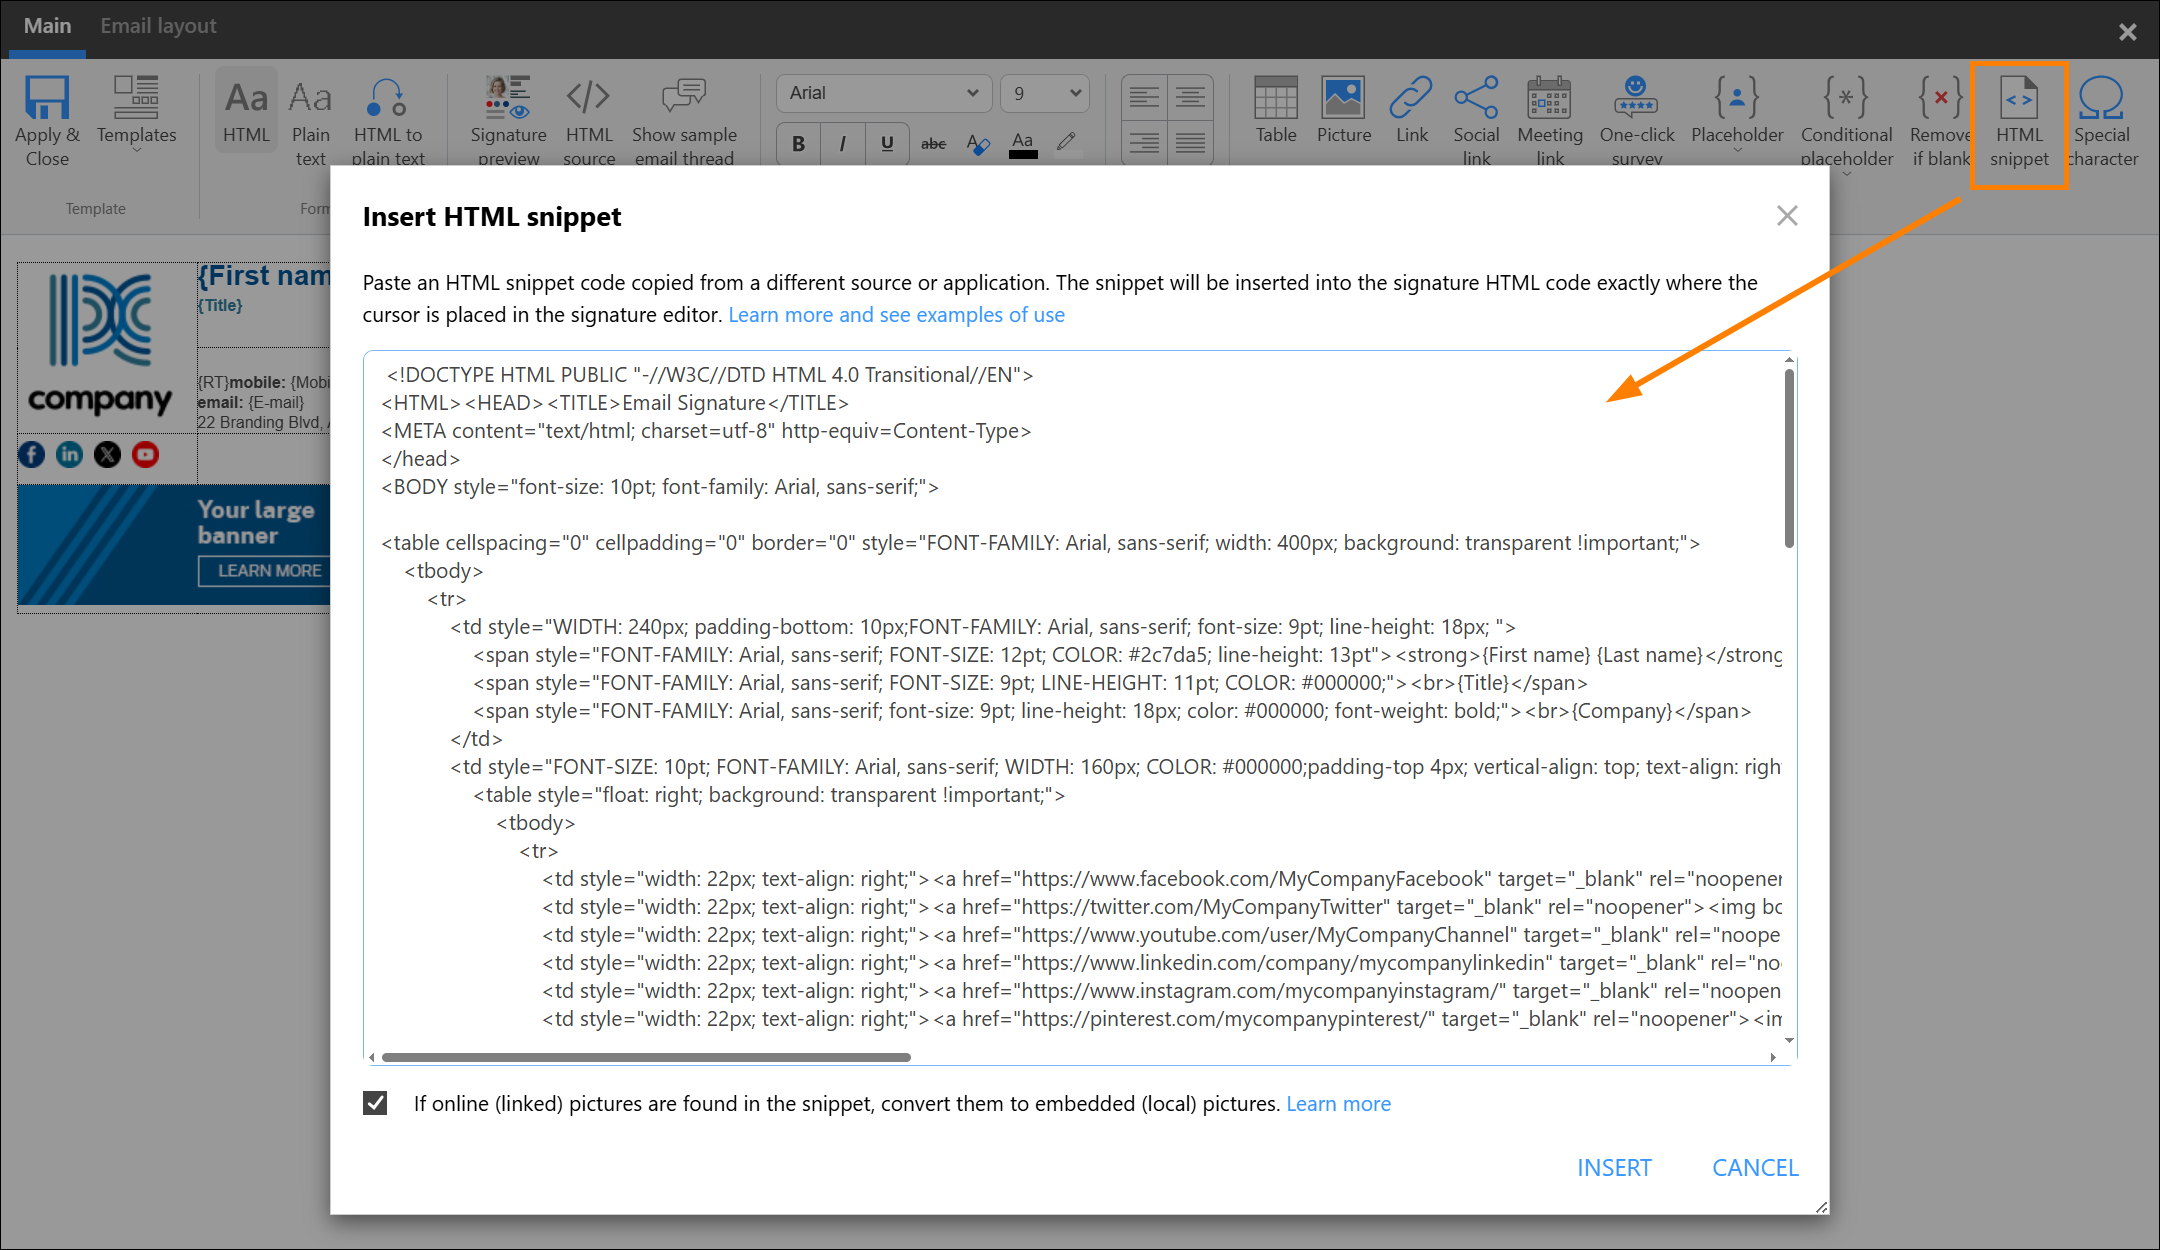
Task: Click the X (Twitter) icon in the signature
Action: (107, 455)
